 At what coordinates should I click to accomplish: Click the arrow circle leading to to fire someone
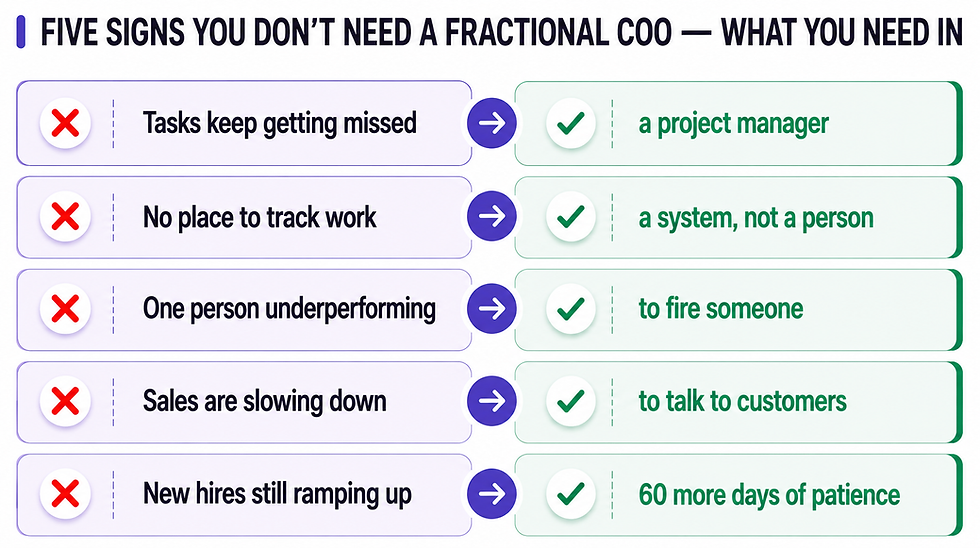pyautogui.click(x=492, y=309)
